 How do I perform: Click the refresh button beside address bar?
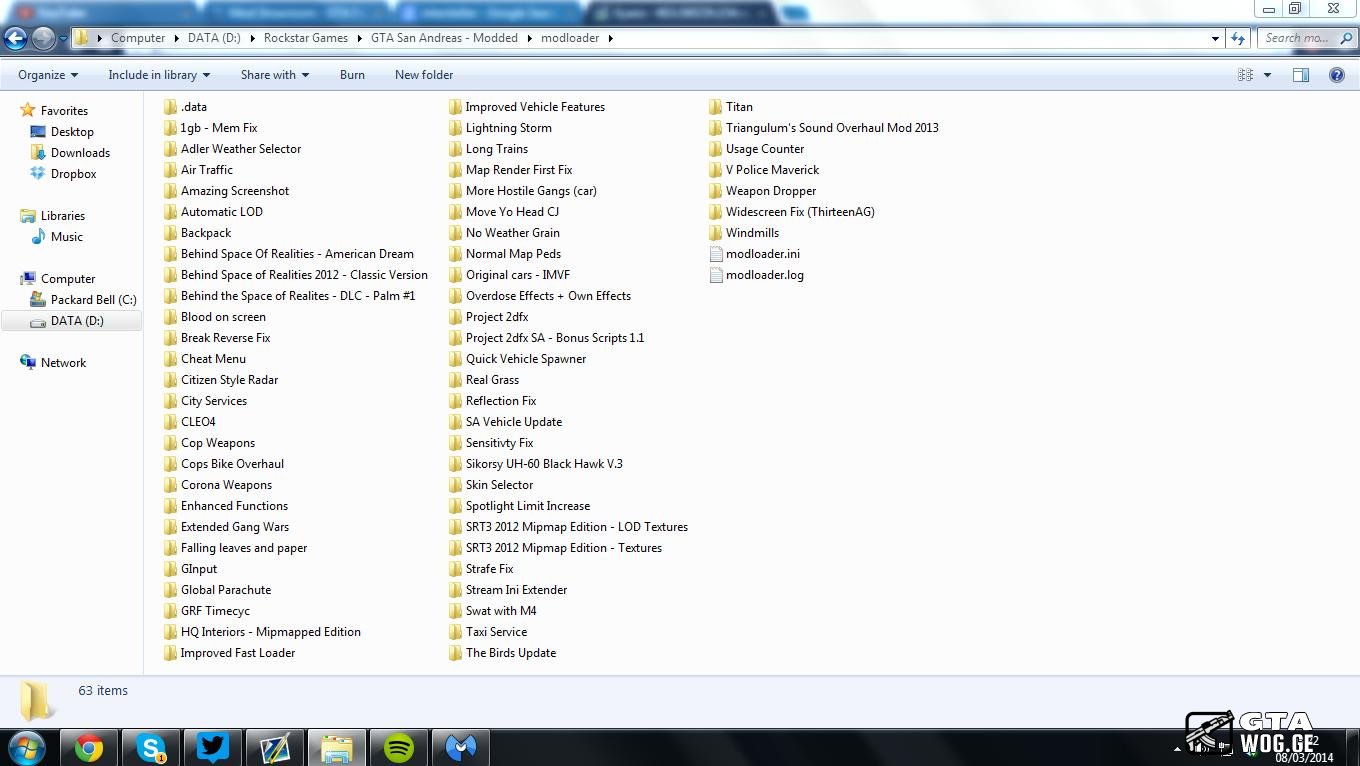[x=1238, y=38]
